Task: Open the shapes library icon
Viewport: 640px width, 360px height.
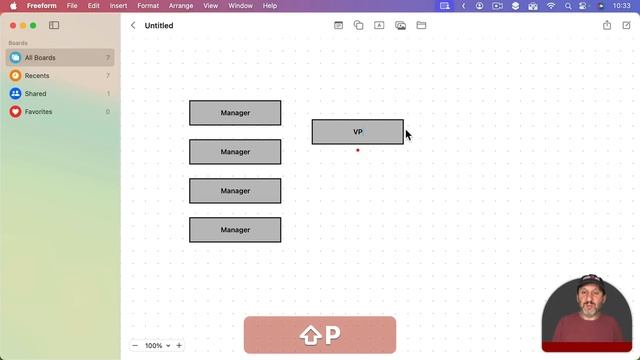Action: tap(358, 25)
